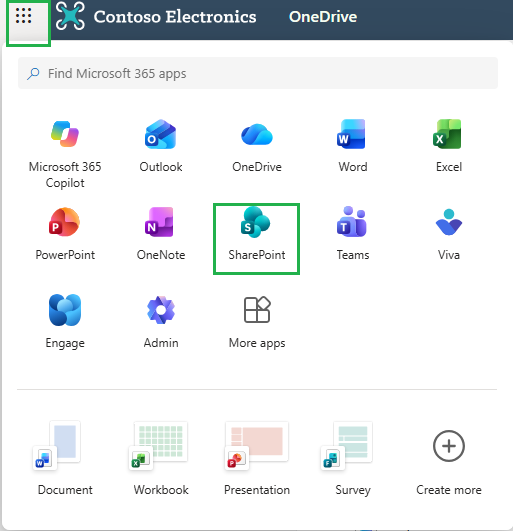513x531 pixels.
Task: Click the Find Microsoft 365 apps field
Action: [x=258, y=73]
